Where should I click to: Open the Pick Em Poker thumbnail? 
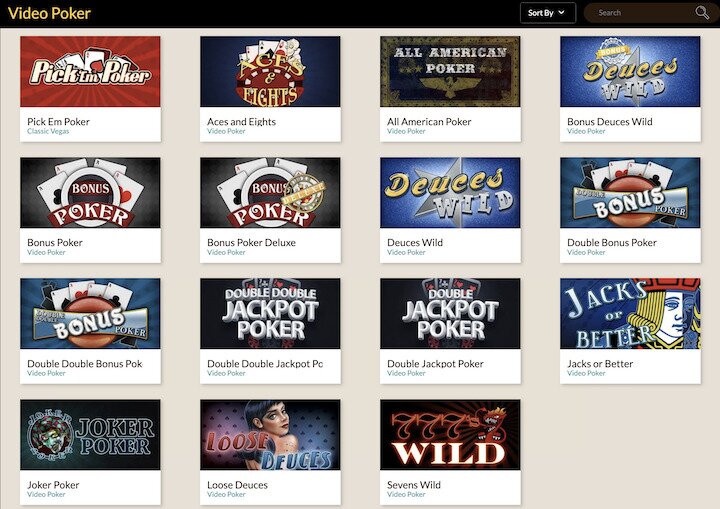[x=90, y=72]
